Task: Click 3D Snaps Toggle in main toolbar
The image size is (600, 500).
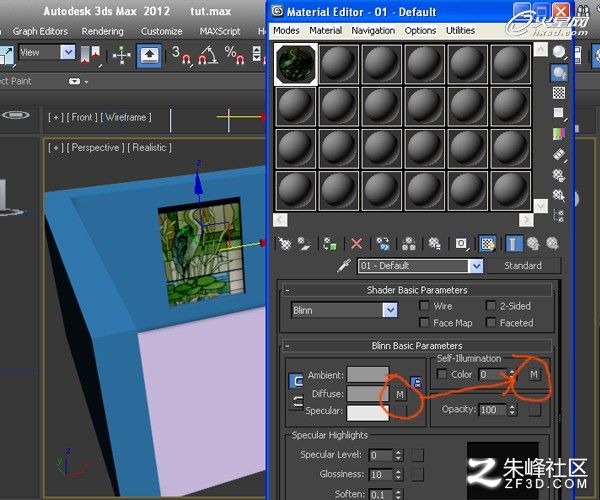Action: pos(181,55)
